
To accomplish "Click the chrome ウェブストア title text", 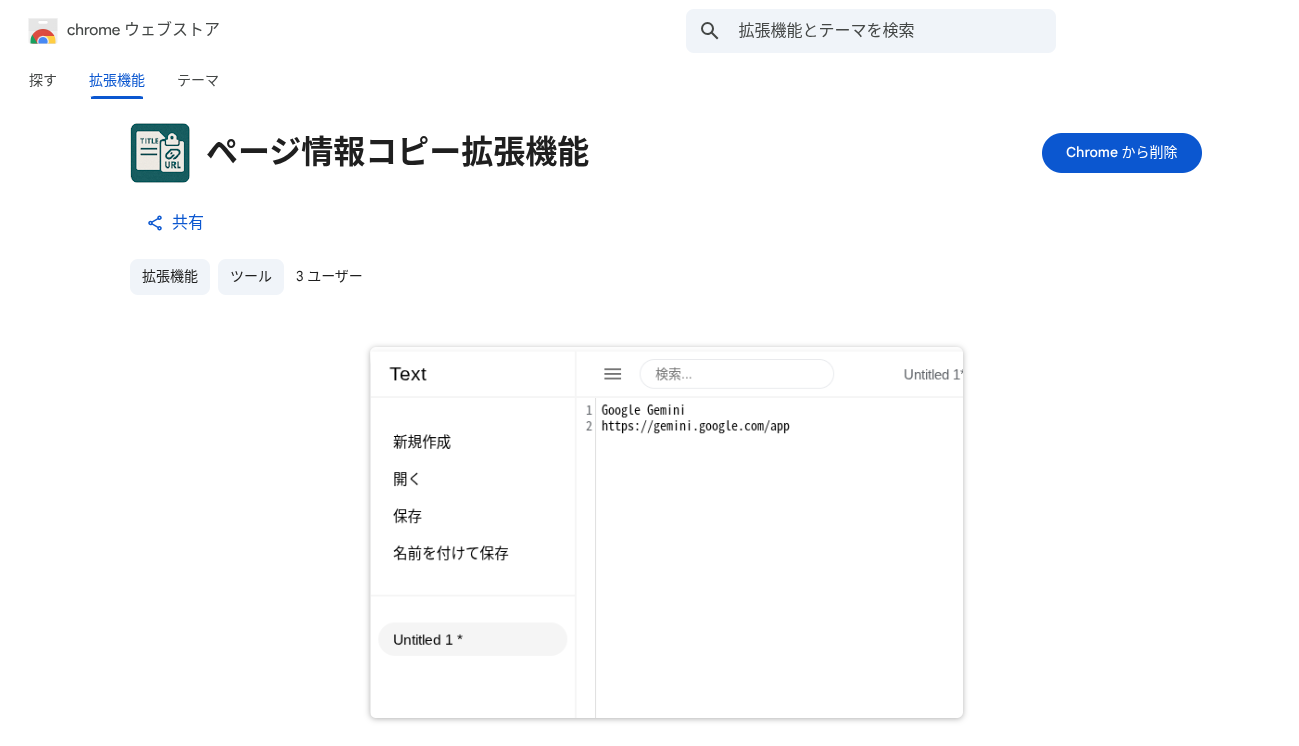I will click(143, 30).
